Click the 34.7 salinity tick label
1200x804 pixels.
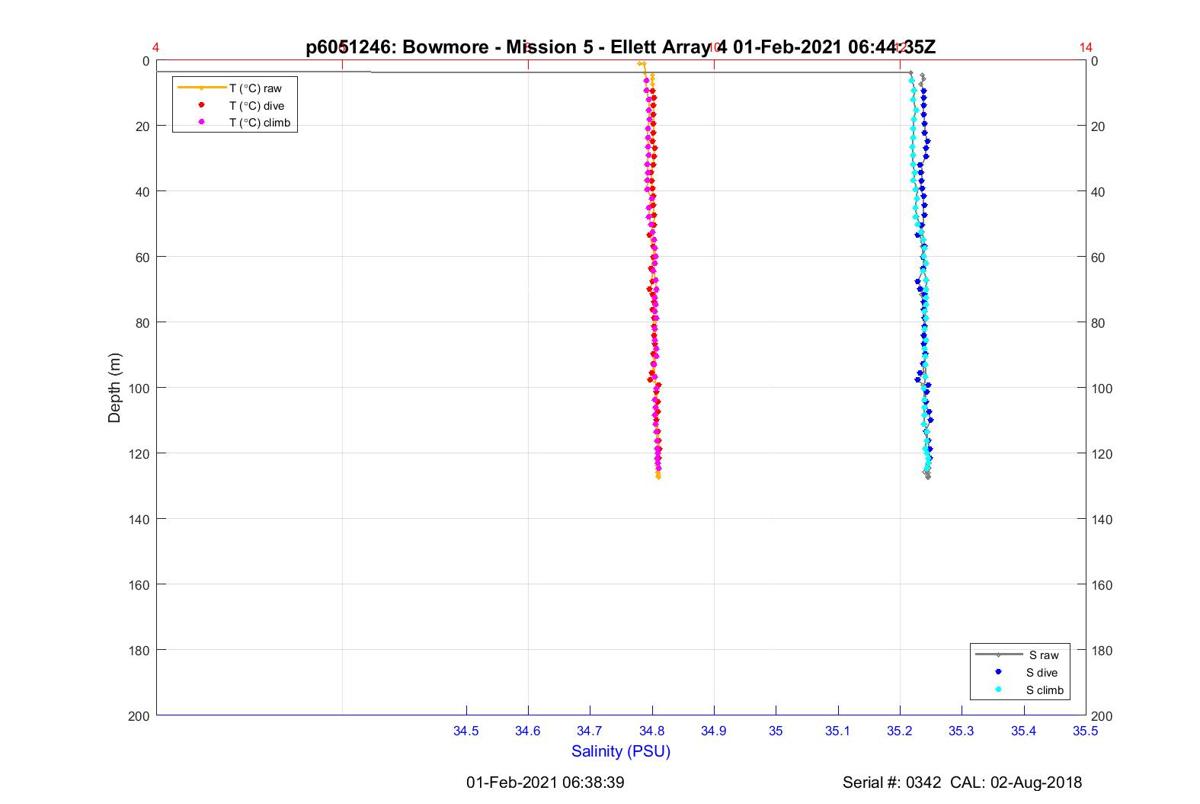[x=590, y=732]
